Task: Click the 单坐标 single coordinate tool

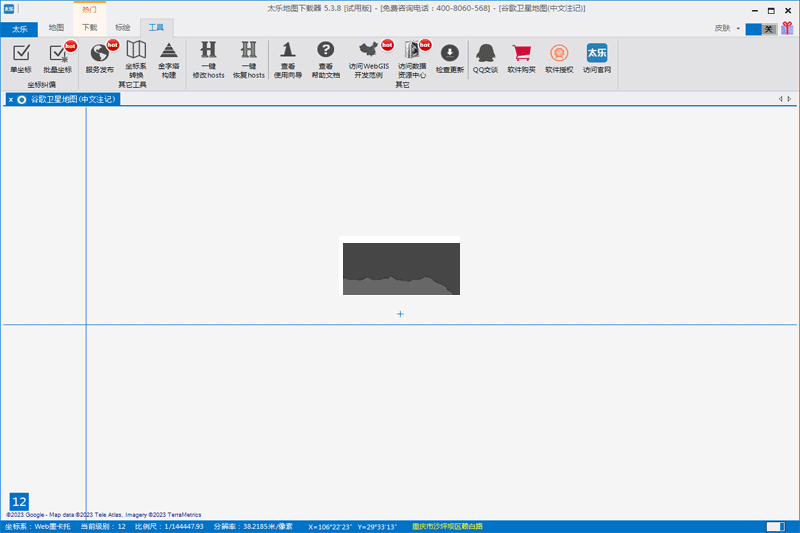Action: (20, 58)
